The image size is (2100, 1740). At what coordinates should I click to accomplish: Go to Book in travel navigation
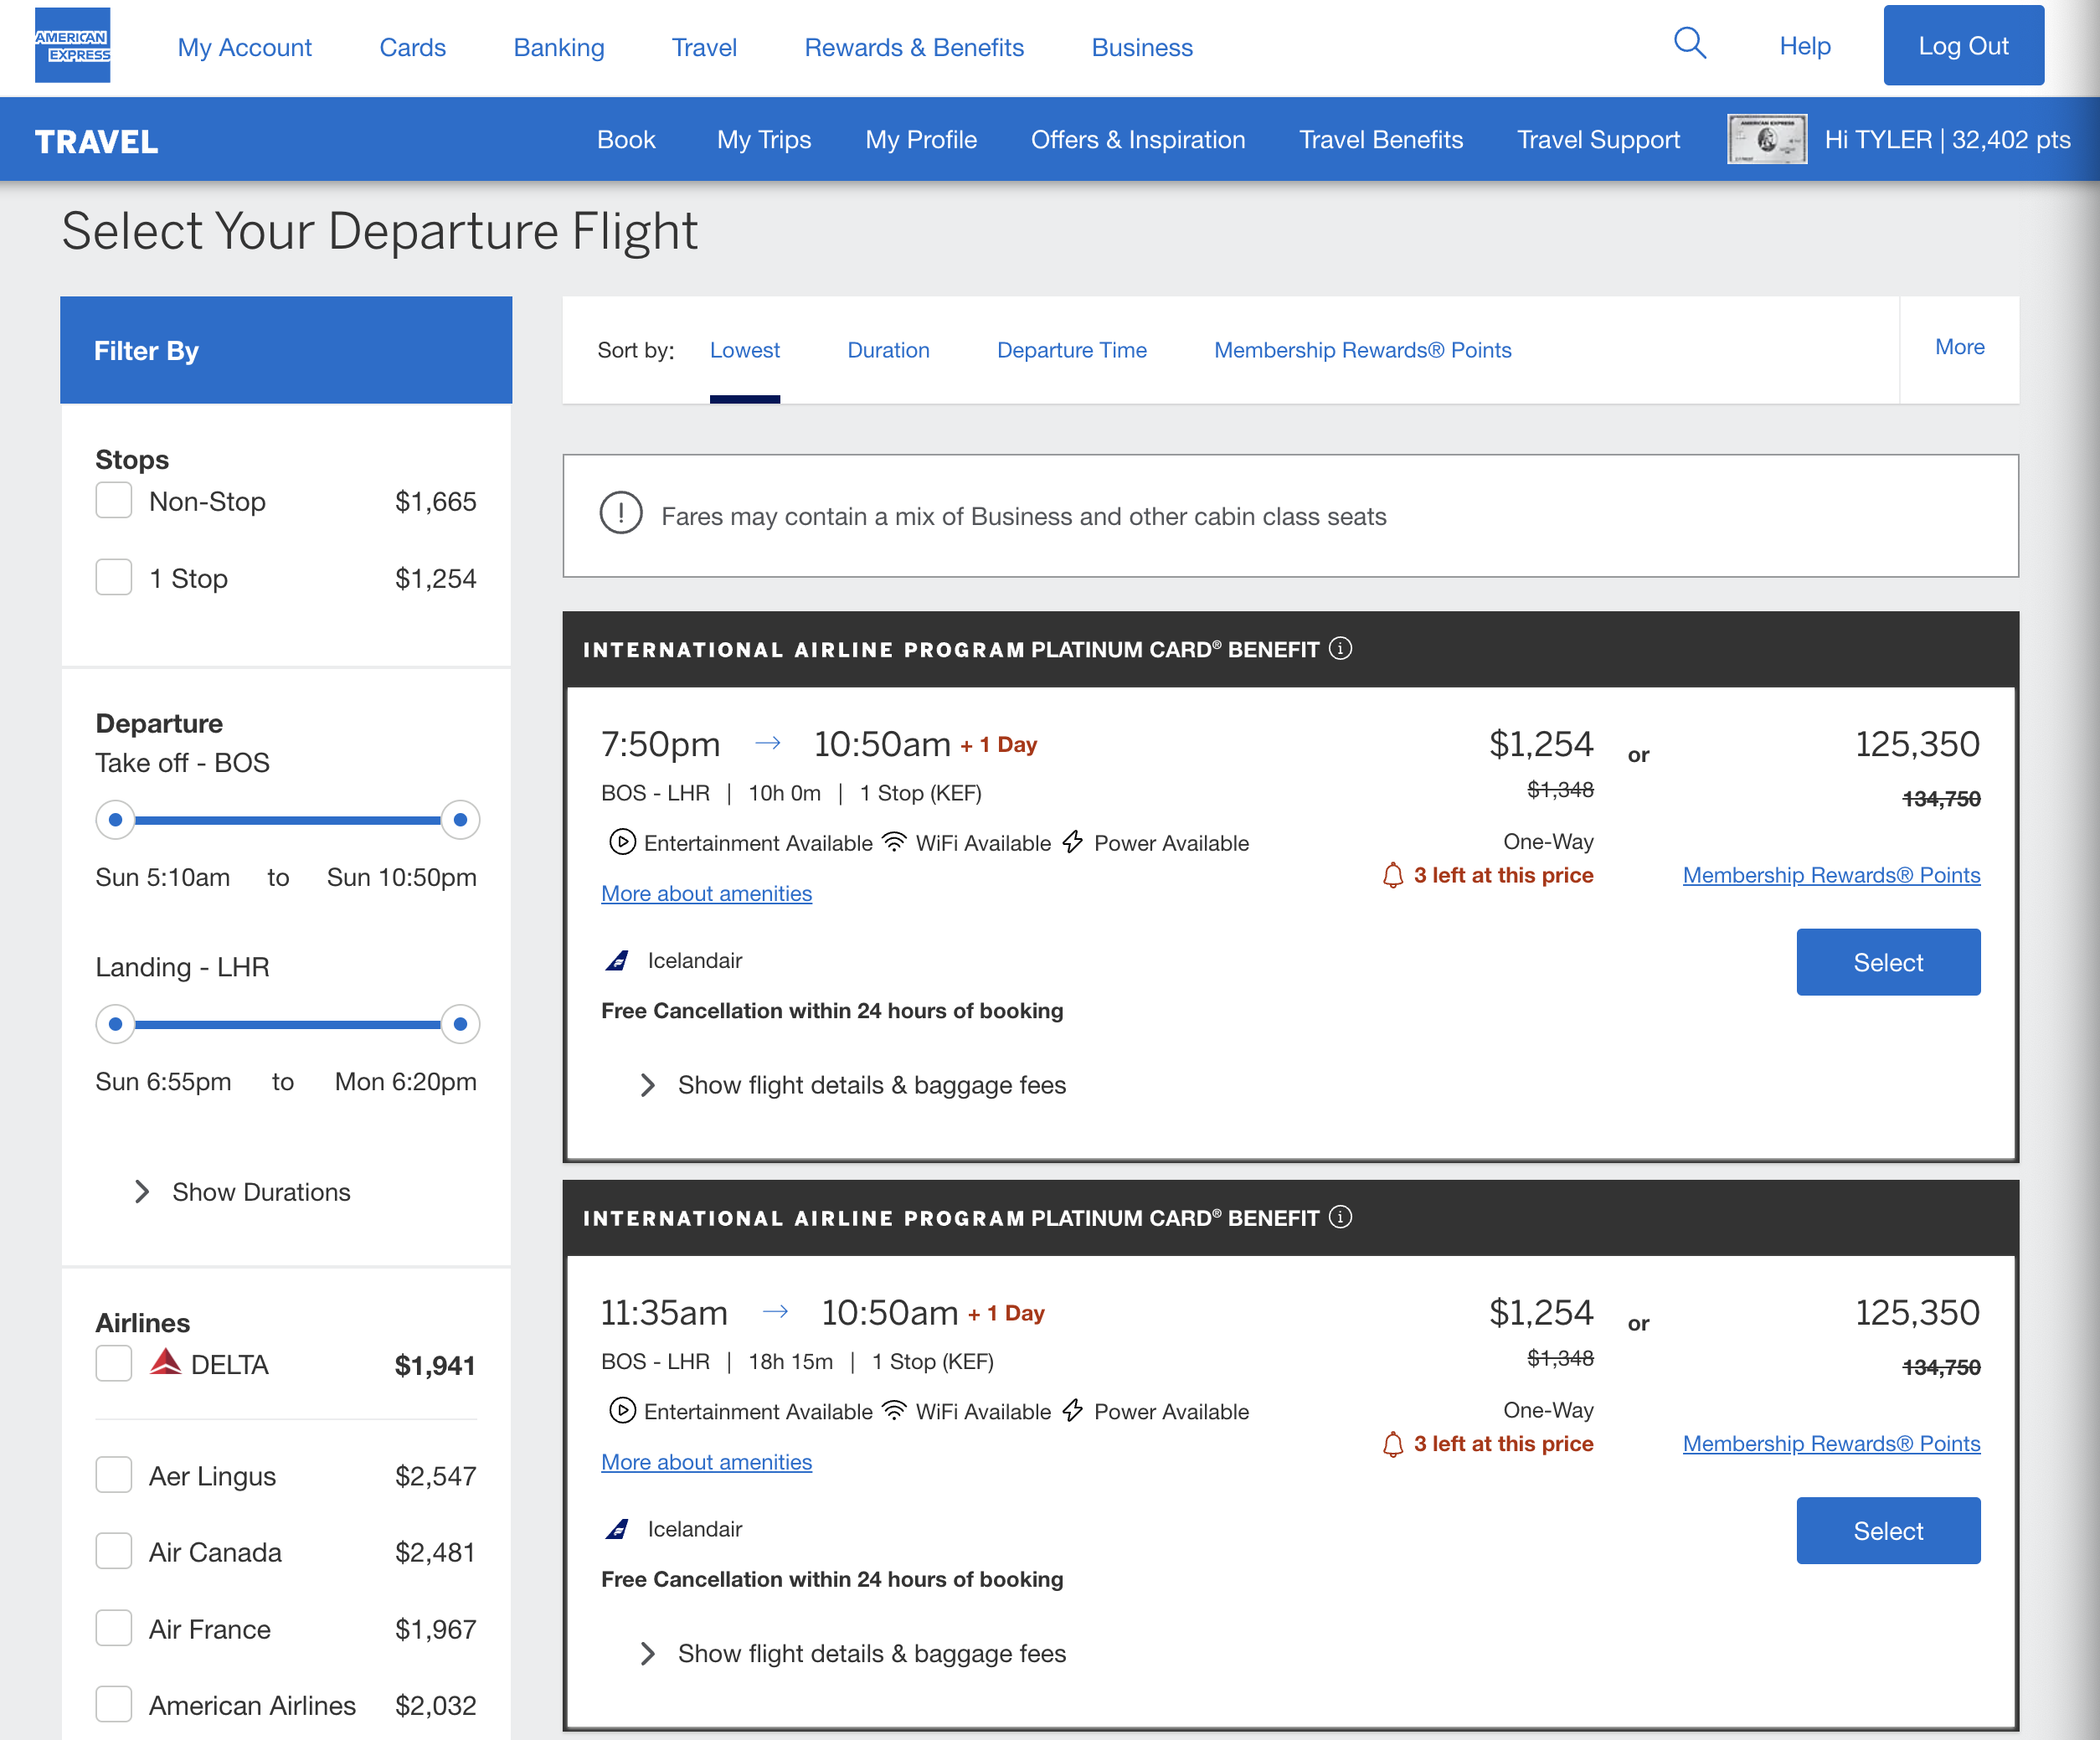coord(626,139)
